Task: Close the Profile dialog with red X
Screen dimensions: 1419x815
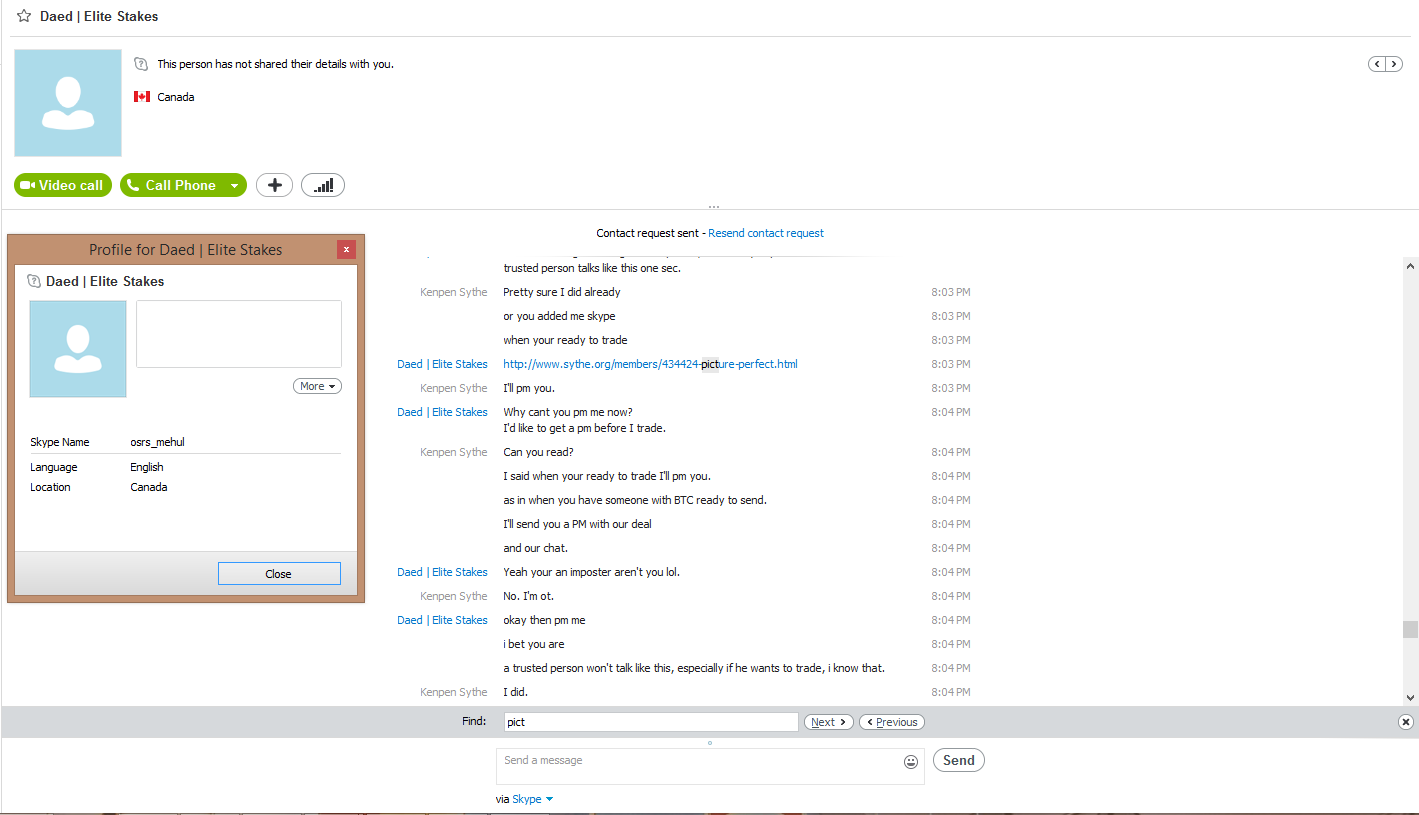Action: (x=346, y=250)
